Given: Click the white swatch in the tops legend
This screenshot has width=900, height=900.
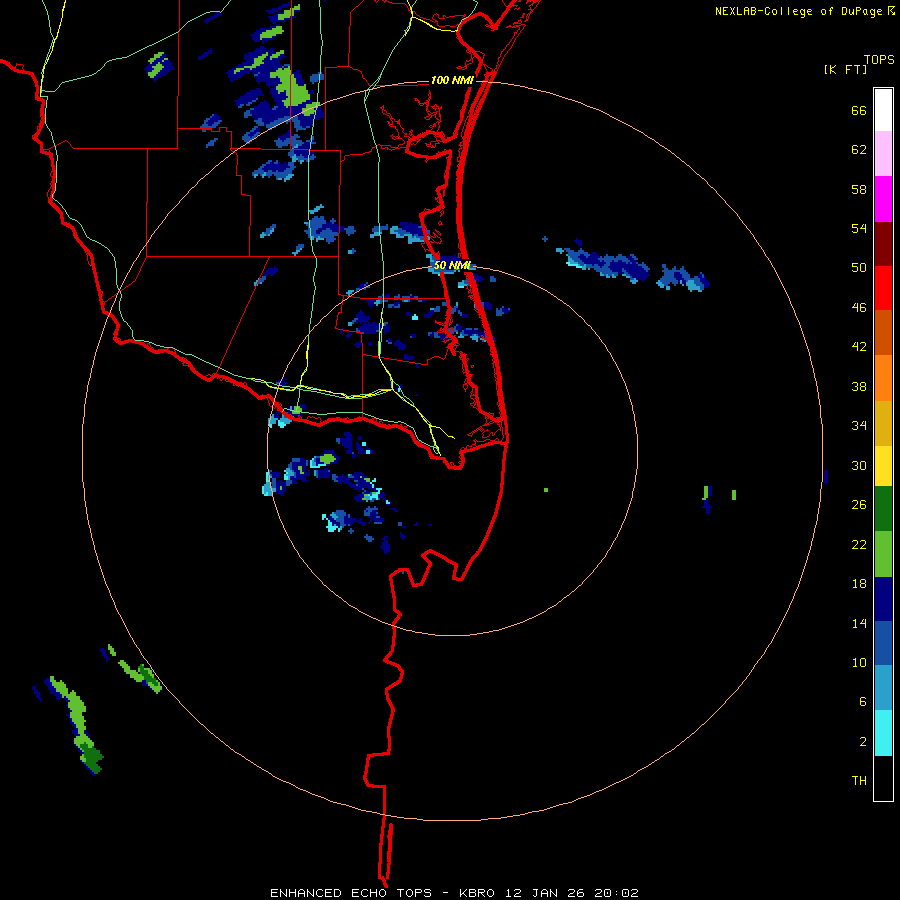Looking at the screenshot, I should (883, 110).
